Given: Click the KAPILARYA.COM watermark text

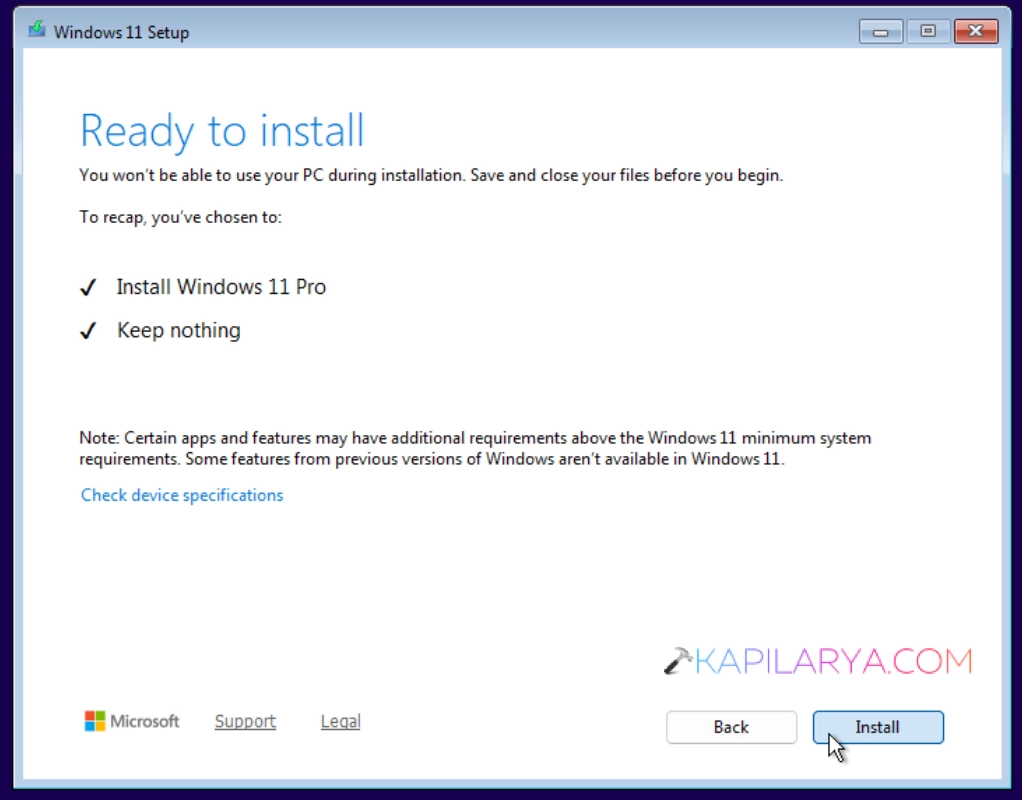Looking at the screenshot, I should (834, 661).
